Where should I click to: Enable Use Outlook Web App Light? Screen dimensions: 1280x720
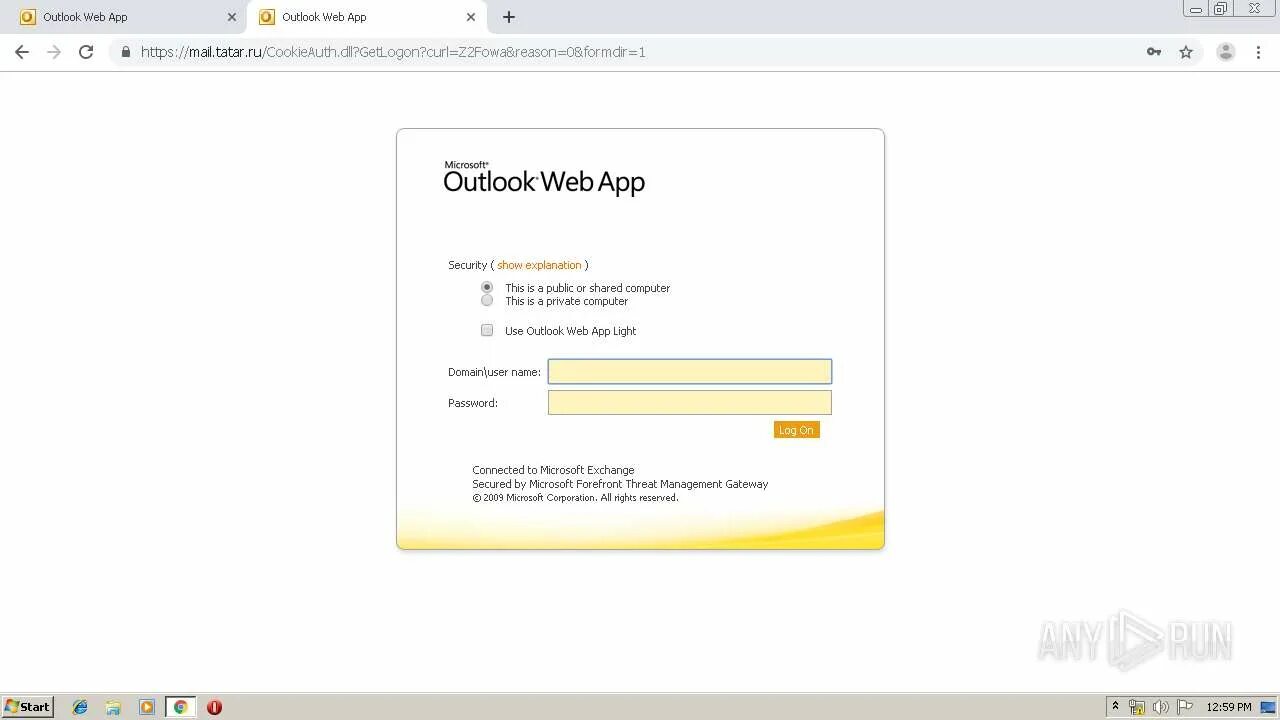(x=487, y=330)
